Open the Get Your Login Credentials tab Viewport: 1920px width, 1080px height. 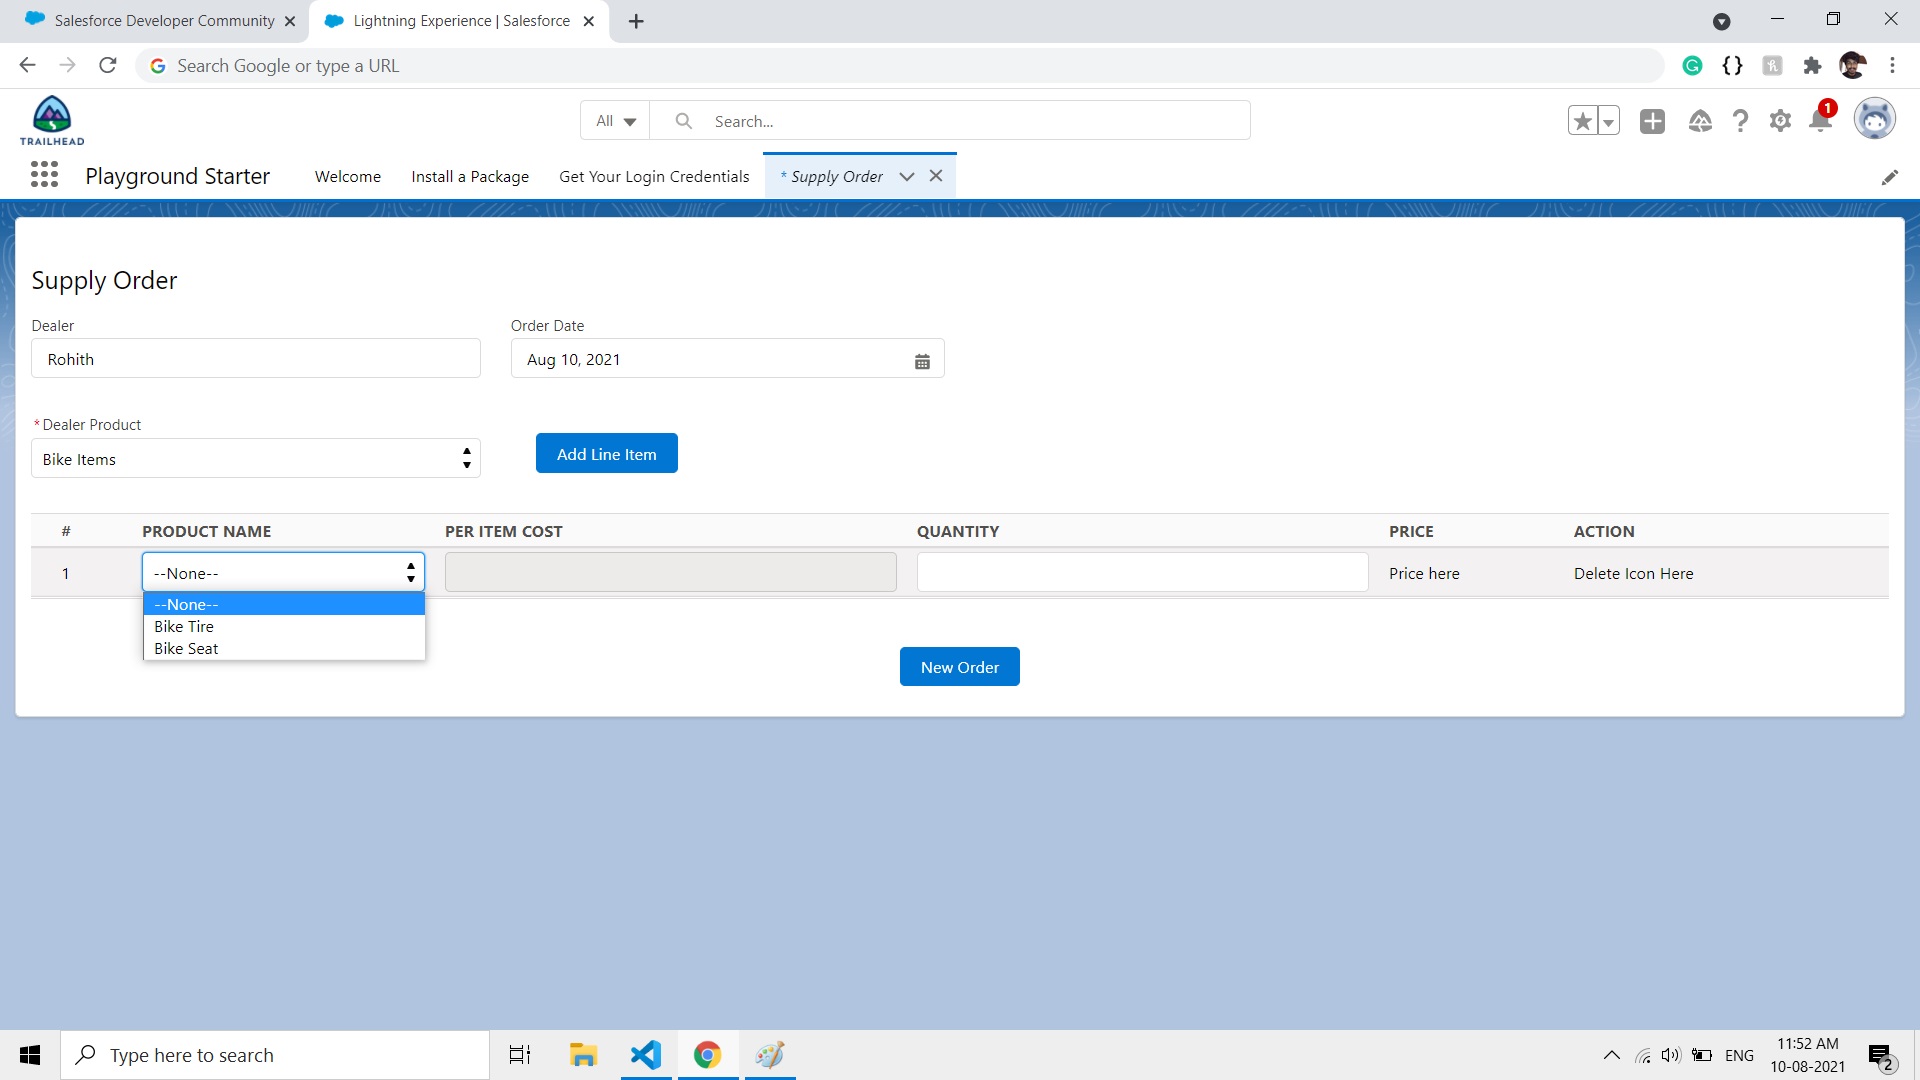(x=654, y=177)
